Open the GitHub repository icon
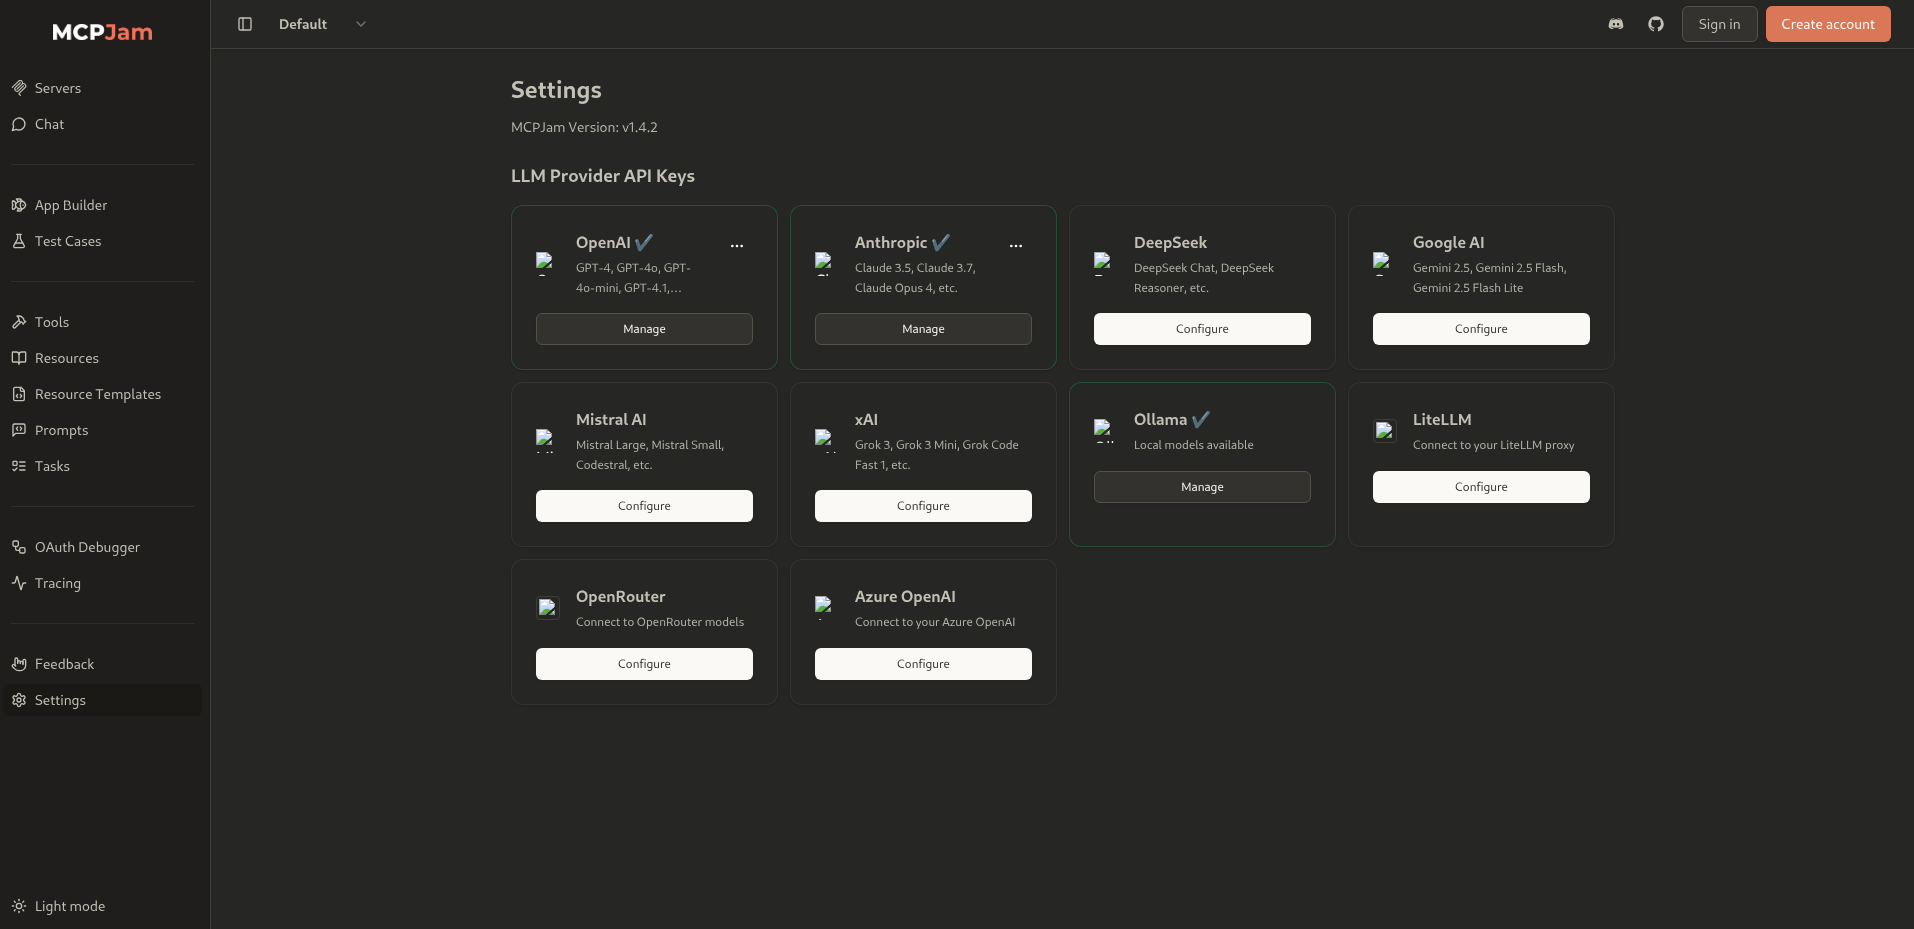1914x929 pixels. pyautogui.click(x=1656, y=24)
